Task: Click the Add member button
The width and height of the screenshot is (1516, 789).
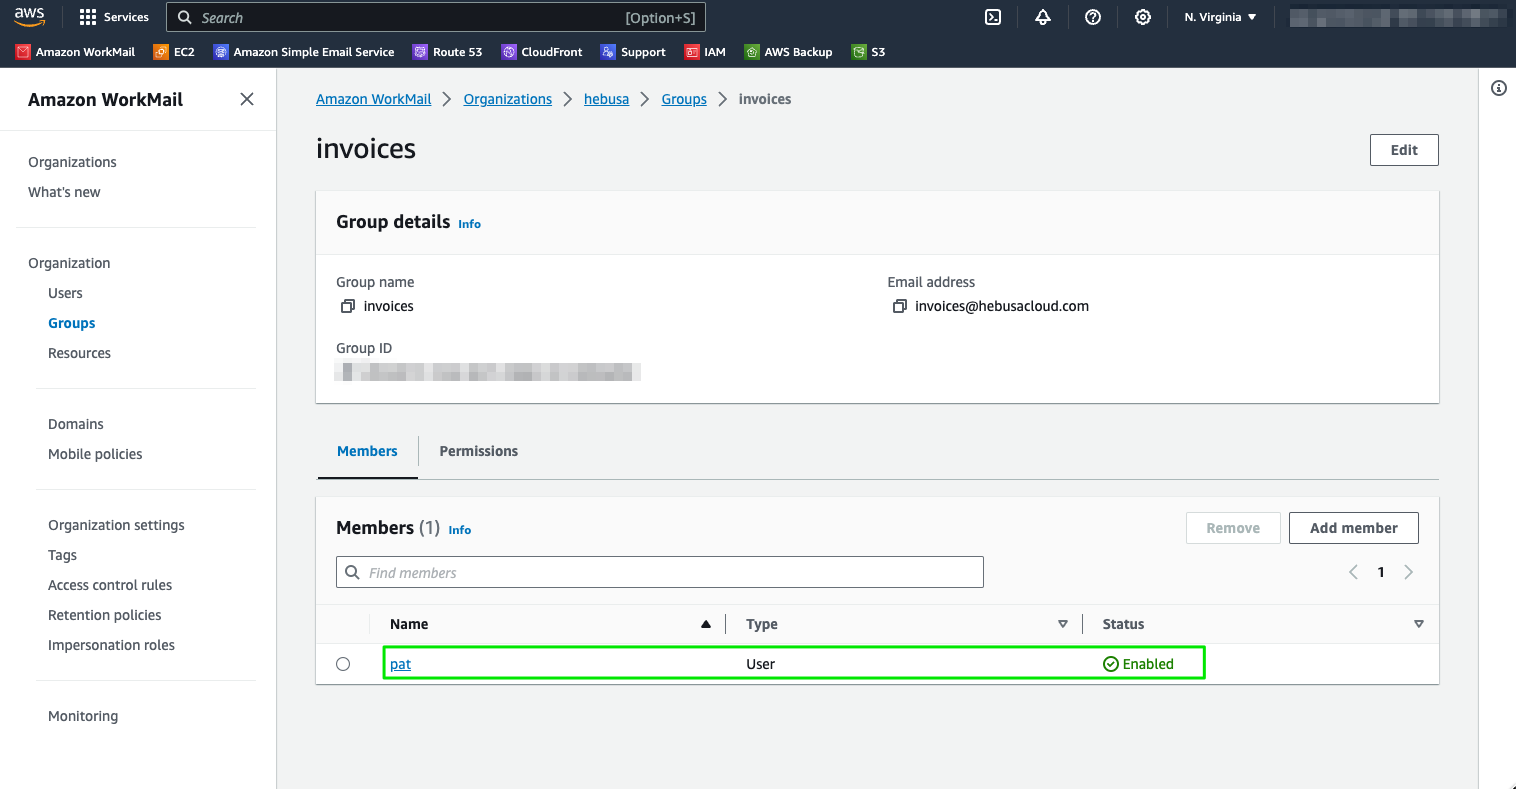Action: [x=1353, y=528]
